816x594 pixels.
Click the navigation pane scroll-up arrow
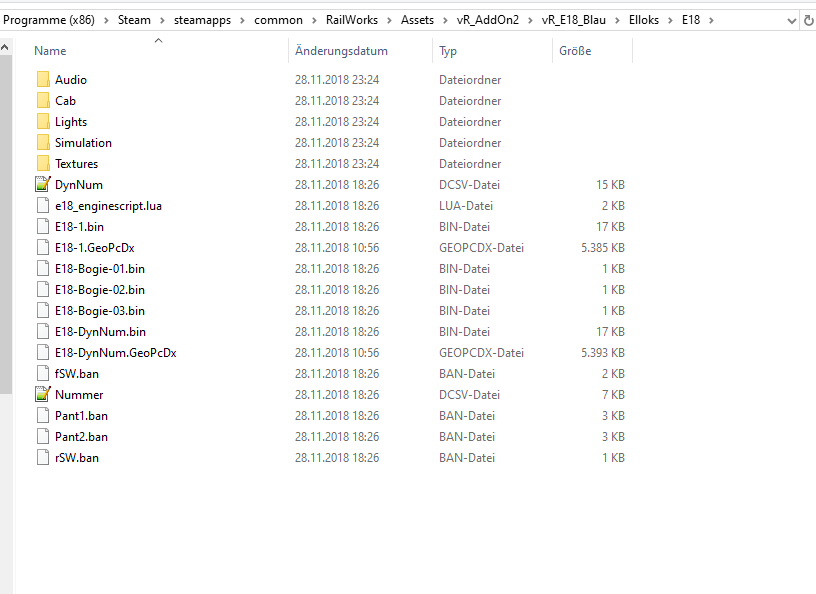[x=5, y=47]
